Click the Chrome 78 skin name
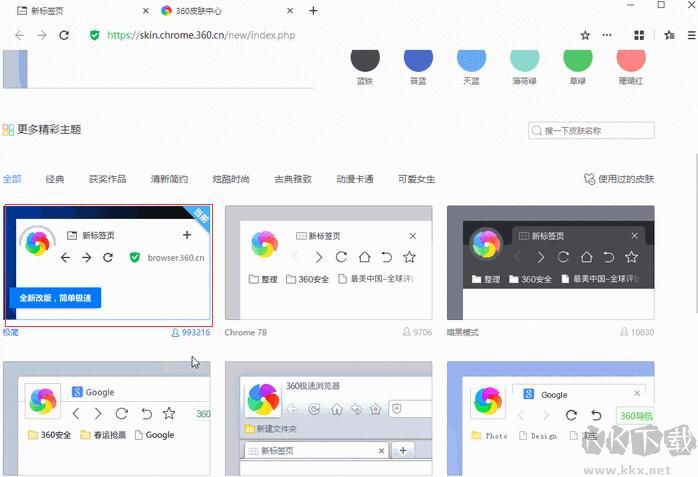The width and height of the screenshot is (698, 477). coord(246,332)
